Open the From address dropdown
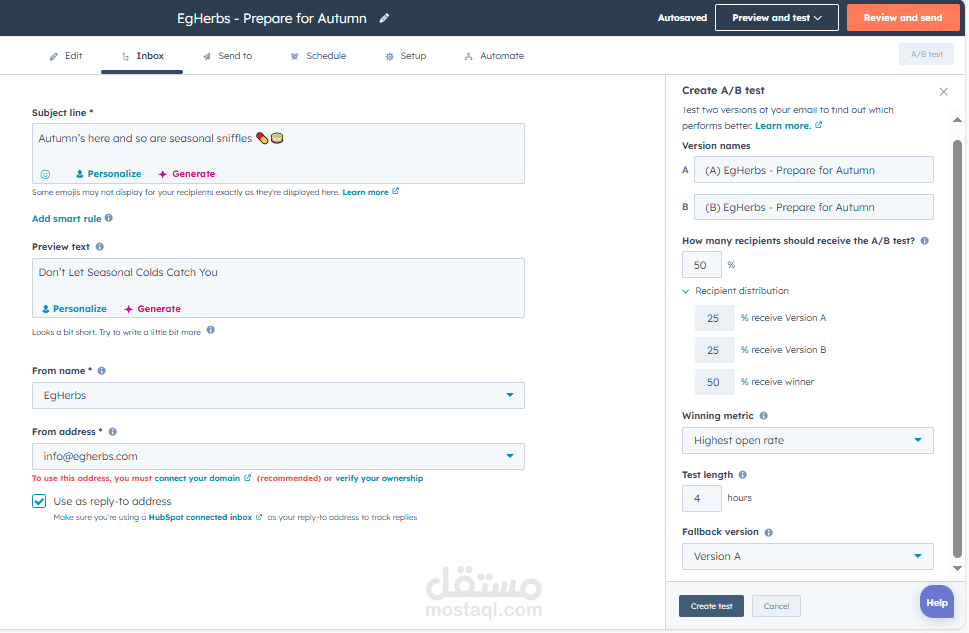This screenshot has width=969, height=633. coord(278,456)
